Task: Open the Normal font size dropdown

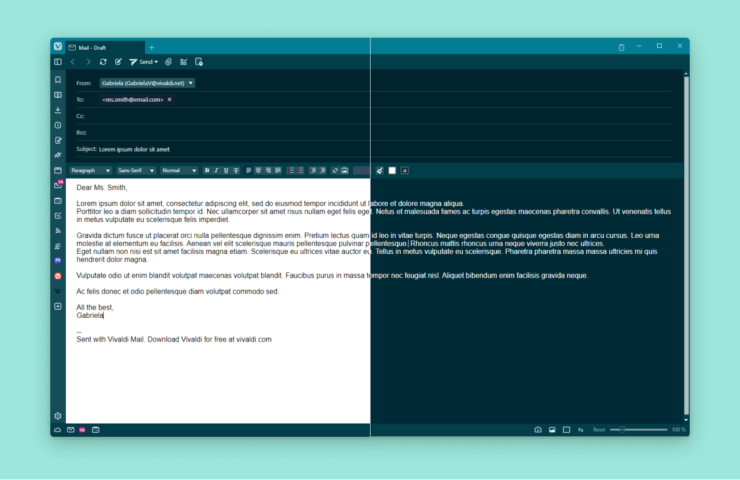Action: coord(179,170)
